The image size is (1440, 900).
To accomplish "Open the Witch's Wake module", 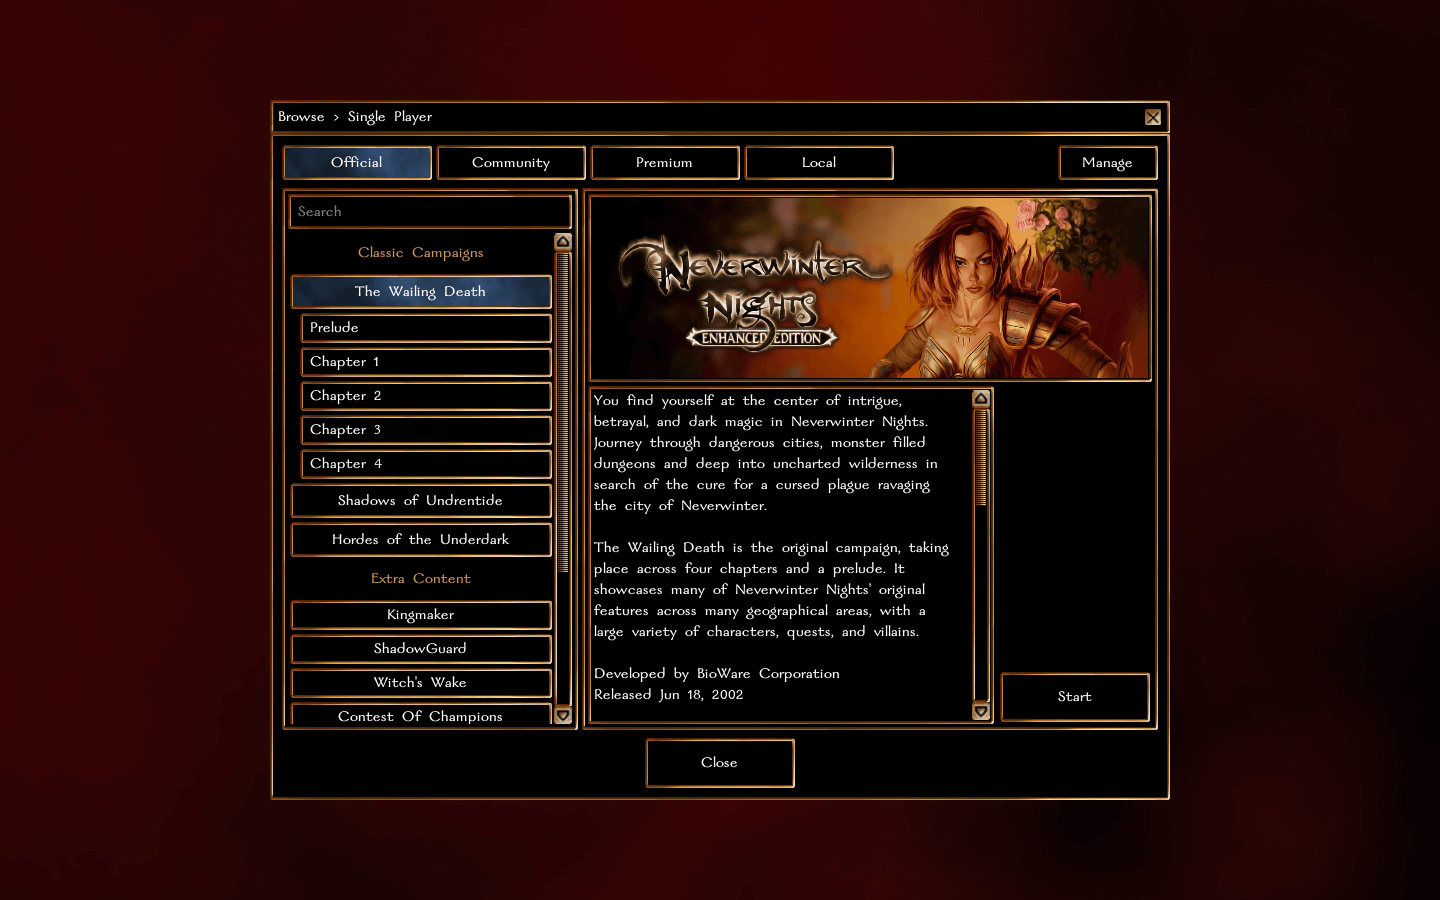I will click(420, 683).
